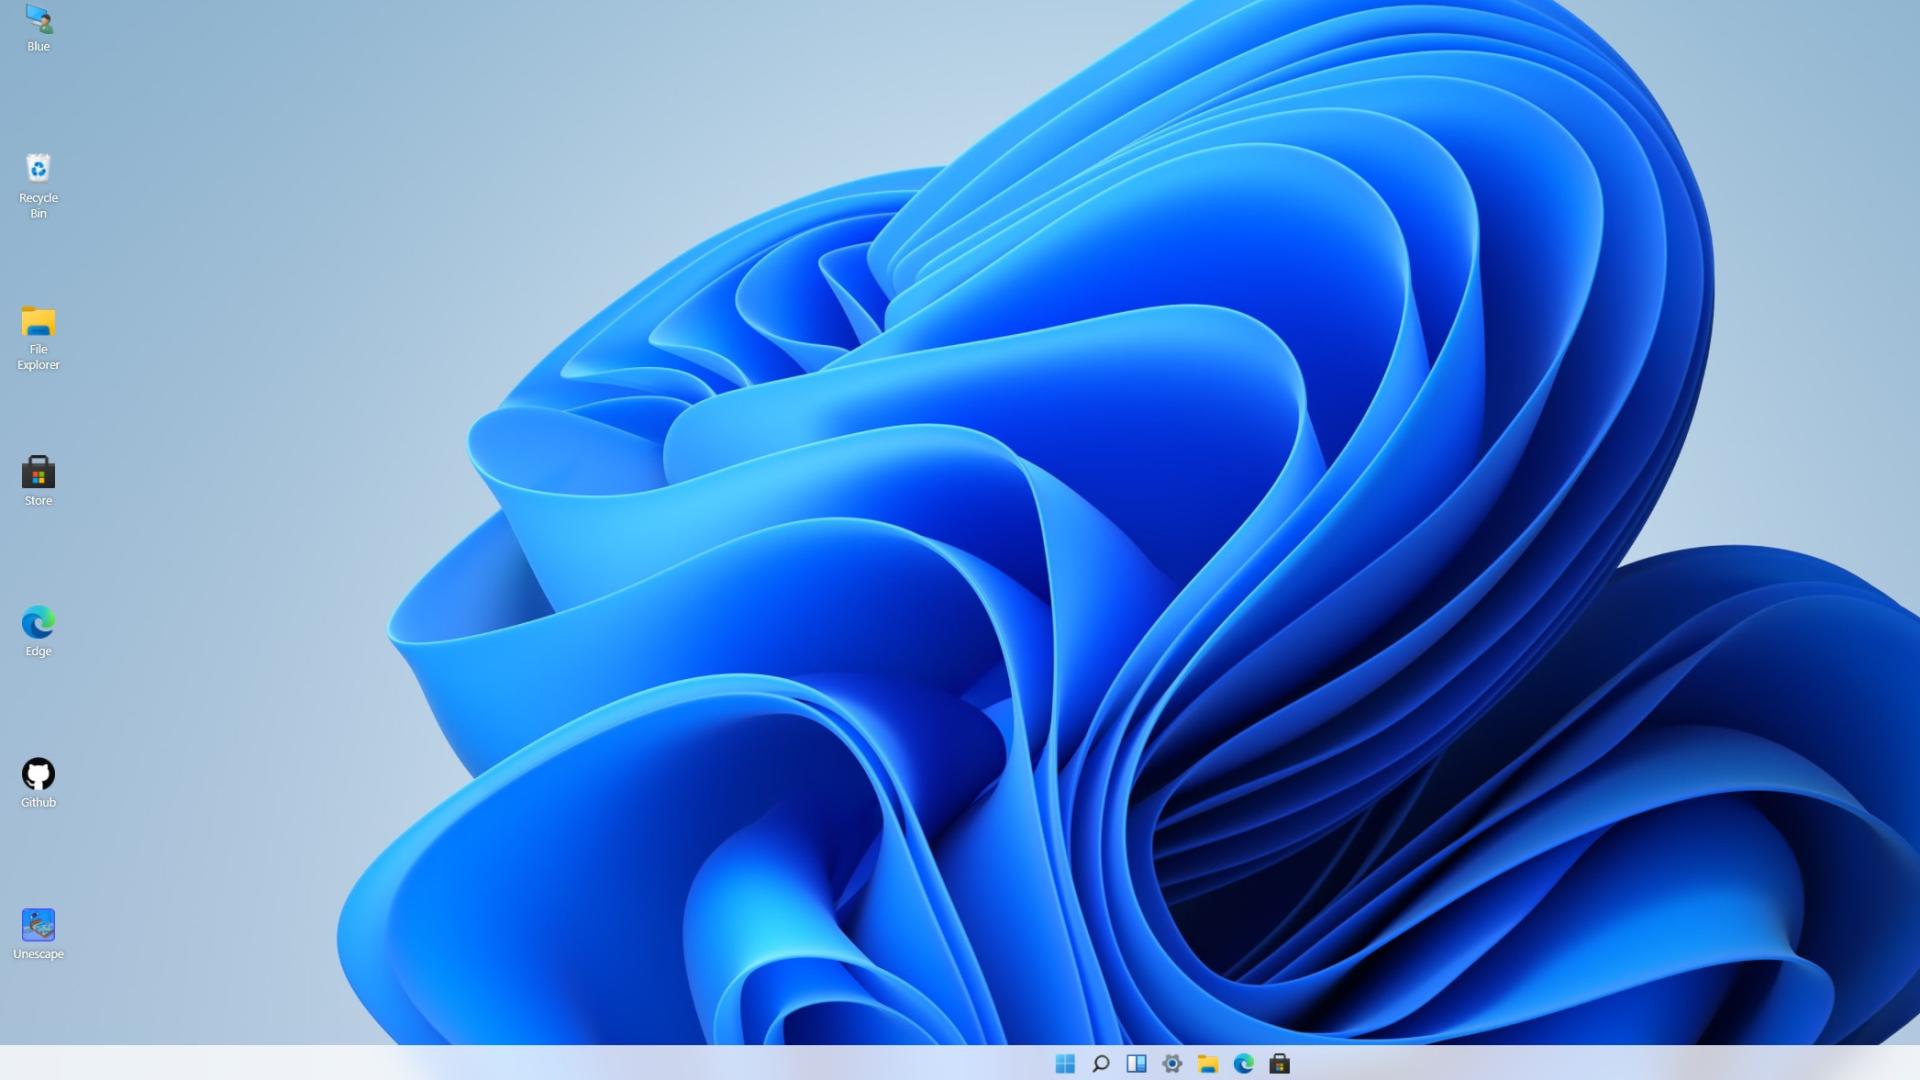Open the Widgets panel from the taskbar
This screenshot has width=1920, height=1080.
point(1136,1063)
